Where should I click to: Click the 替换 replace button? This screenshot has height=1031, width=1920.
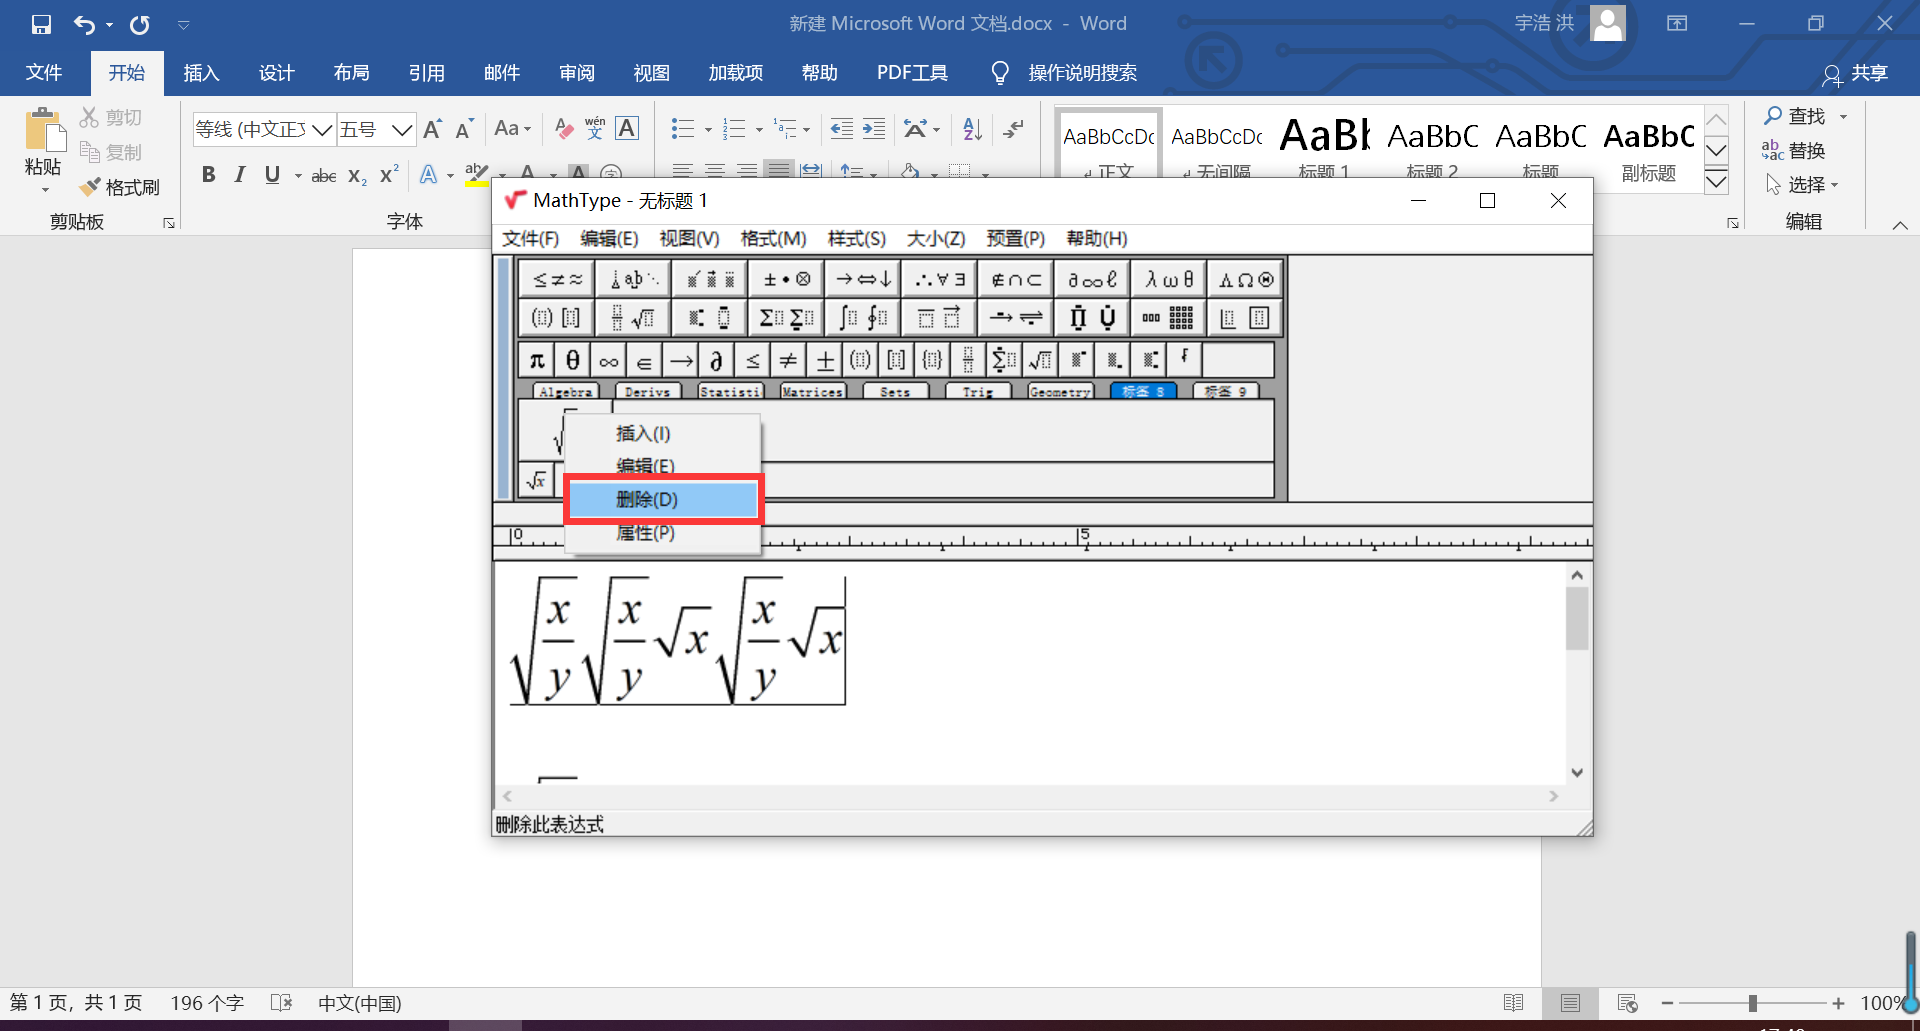click(1794, 151)
